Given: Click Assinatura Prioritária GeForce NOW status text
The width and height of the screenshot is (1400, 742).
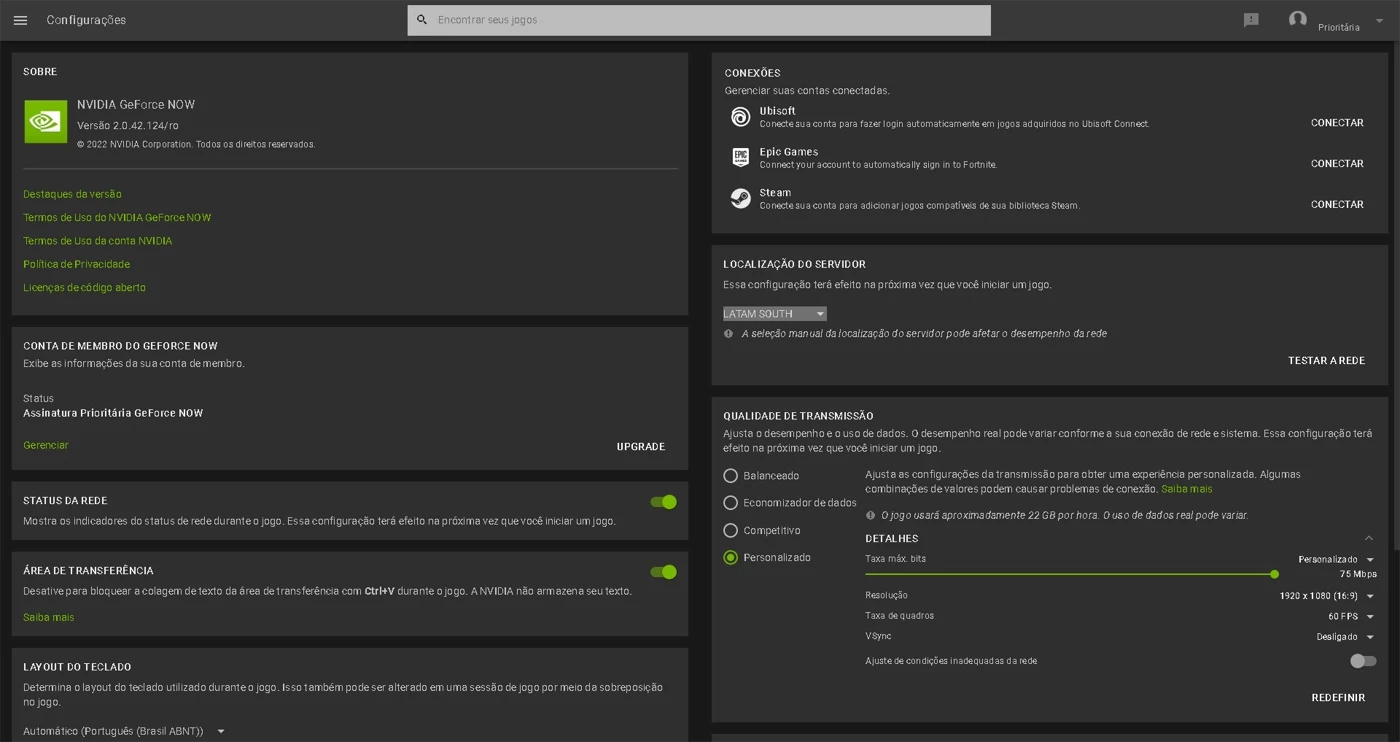Looking at the screenshot, I should tap(113, 413).
